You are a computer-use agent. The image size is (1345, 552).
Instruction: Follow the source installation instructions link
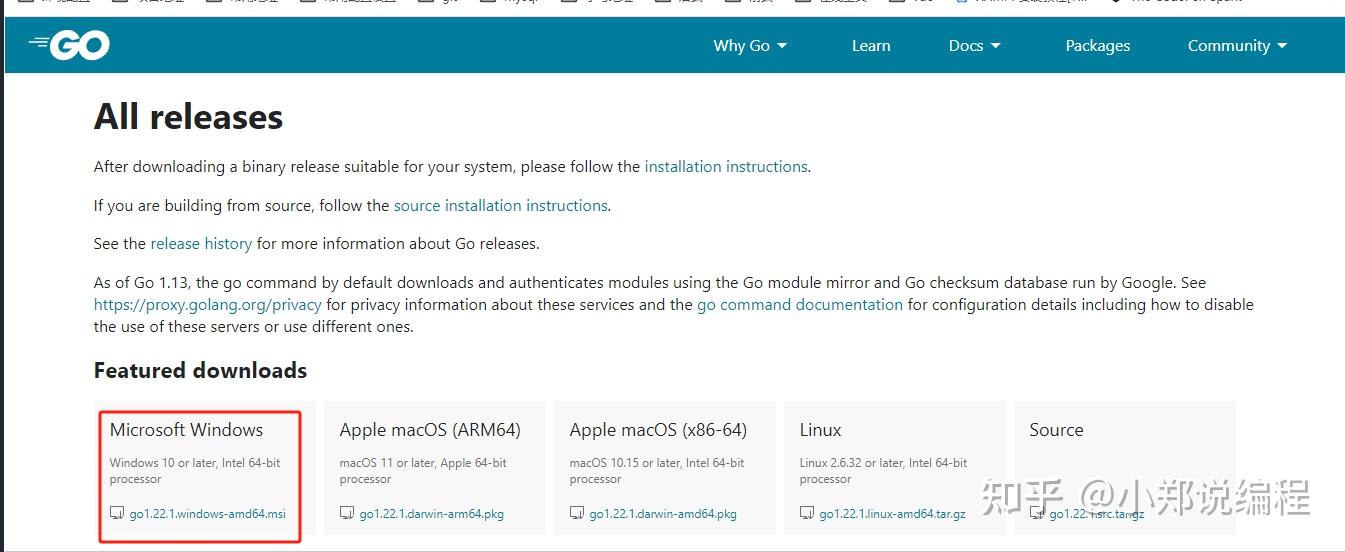[500, 206]
